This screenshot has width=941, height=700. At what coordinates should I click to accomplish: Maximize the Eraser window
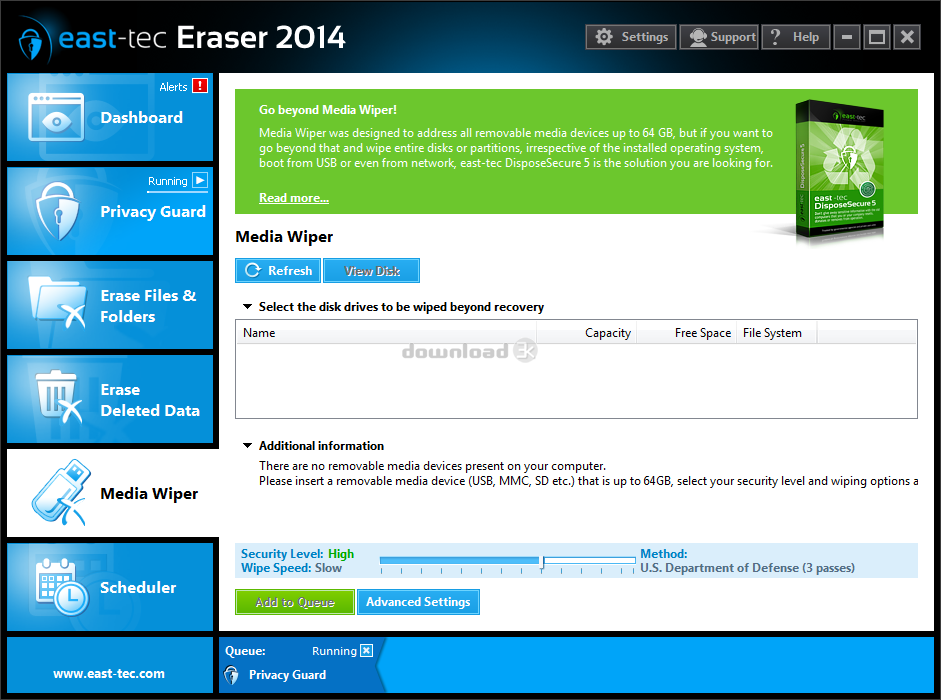[877, 37]
